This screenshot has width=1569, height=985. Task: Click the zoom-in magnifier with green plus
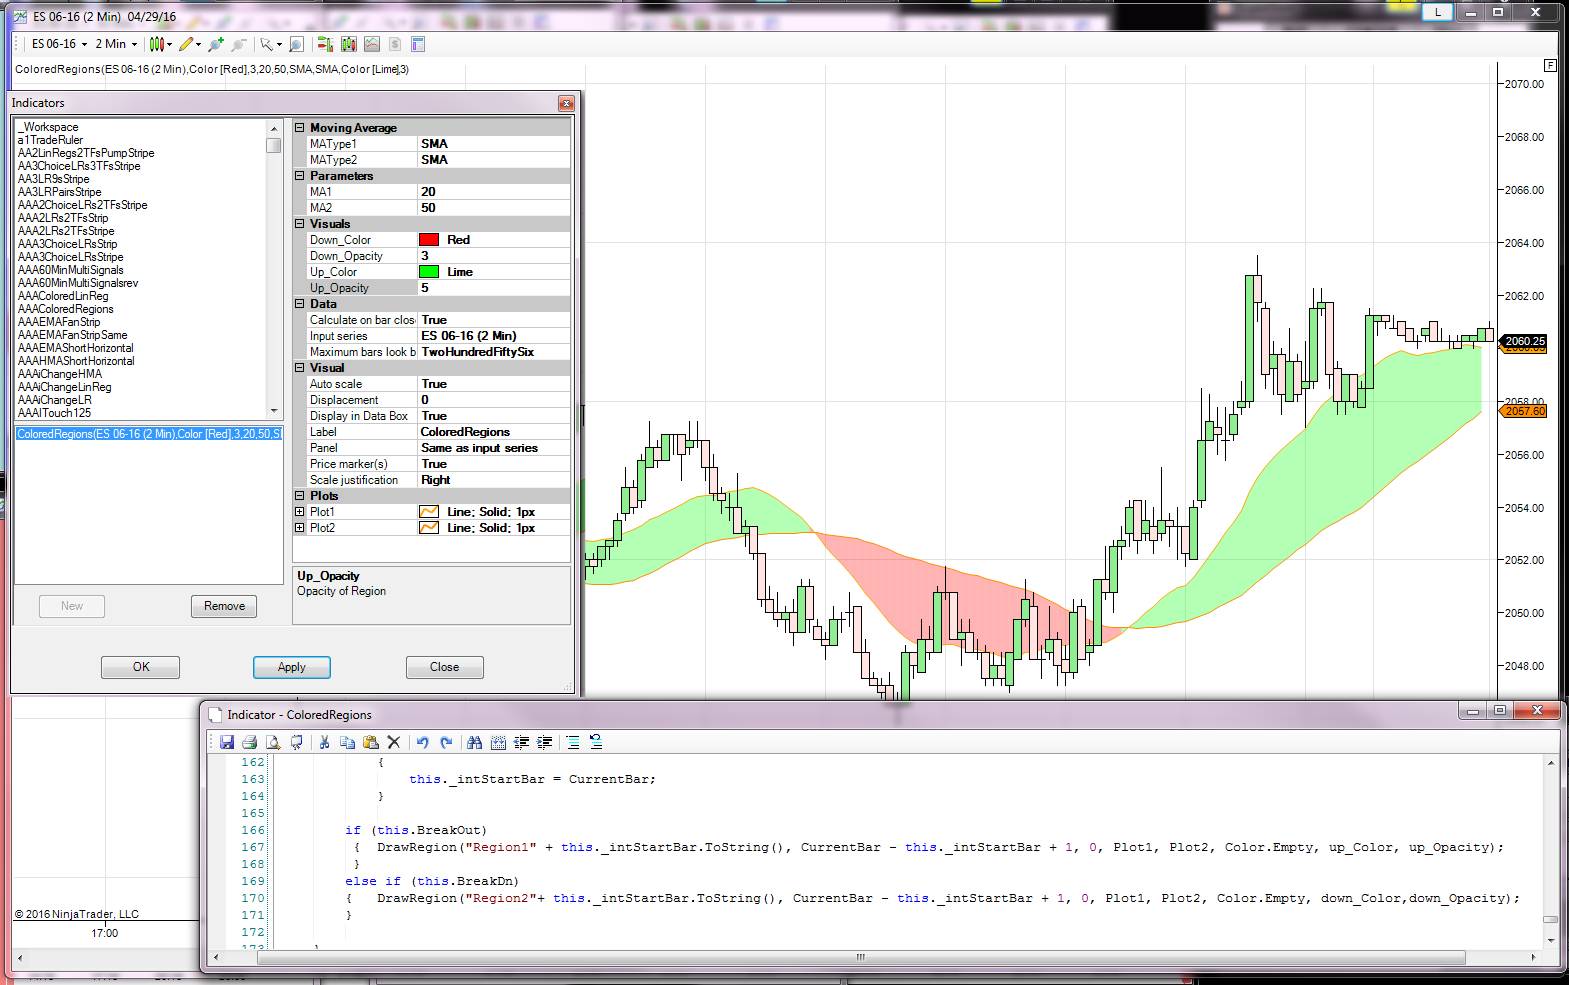[x=216, y=44]
